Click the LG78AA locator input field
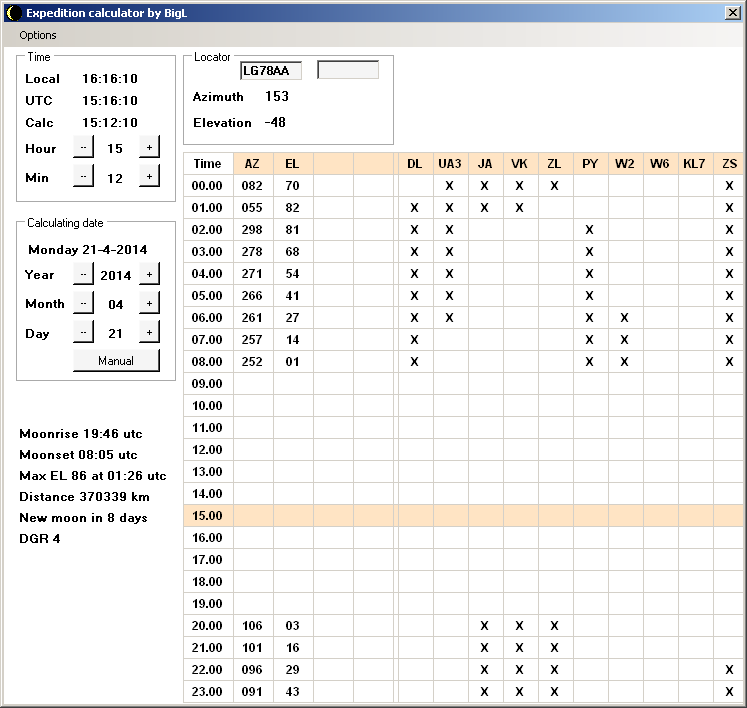This screenshot has width=747, height=708. point(270,71)
